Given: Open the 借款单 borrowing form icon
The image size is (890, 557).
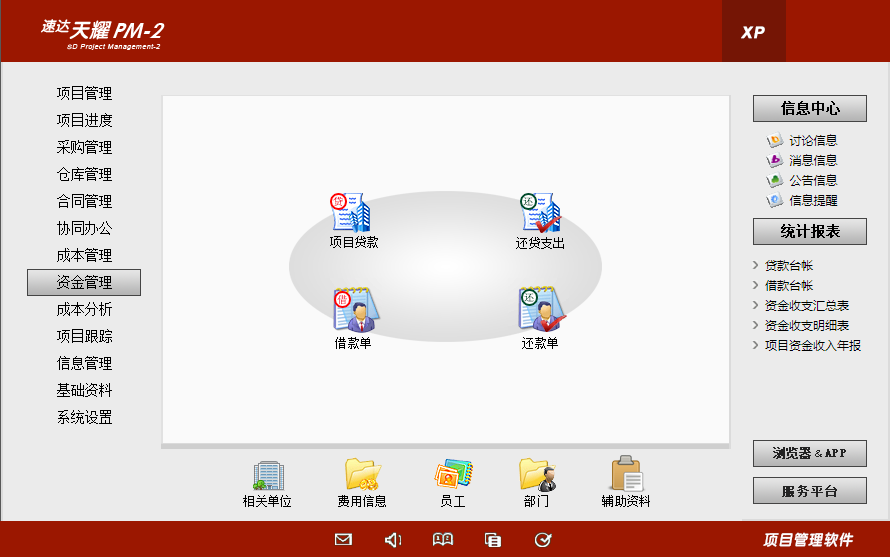Looking at the screenshot, I should [x=352, y=310].
